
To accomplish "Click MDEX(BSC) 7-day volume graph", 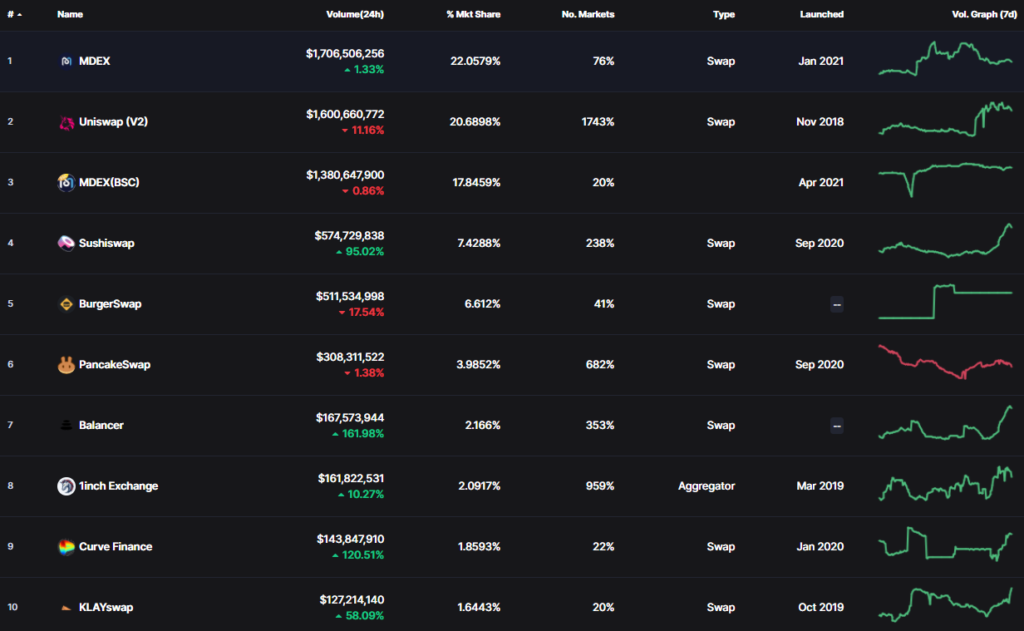I will (x=946, y=180).
